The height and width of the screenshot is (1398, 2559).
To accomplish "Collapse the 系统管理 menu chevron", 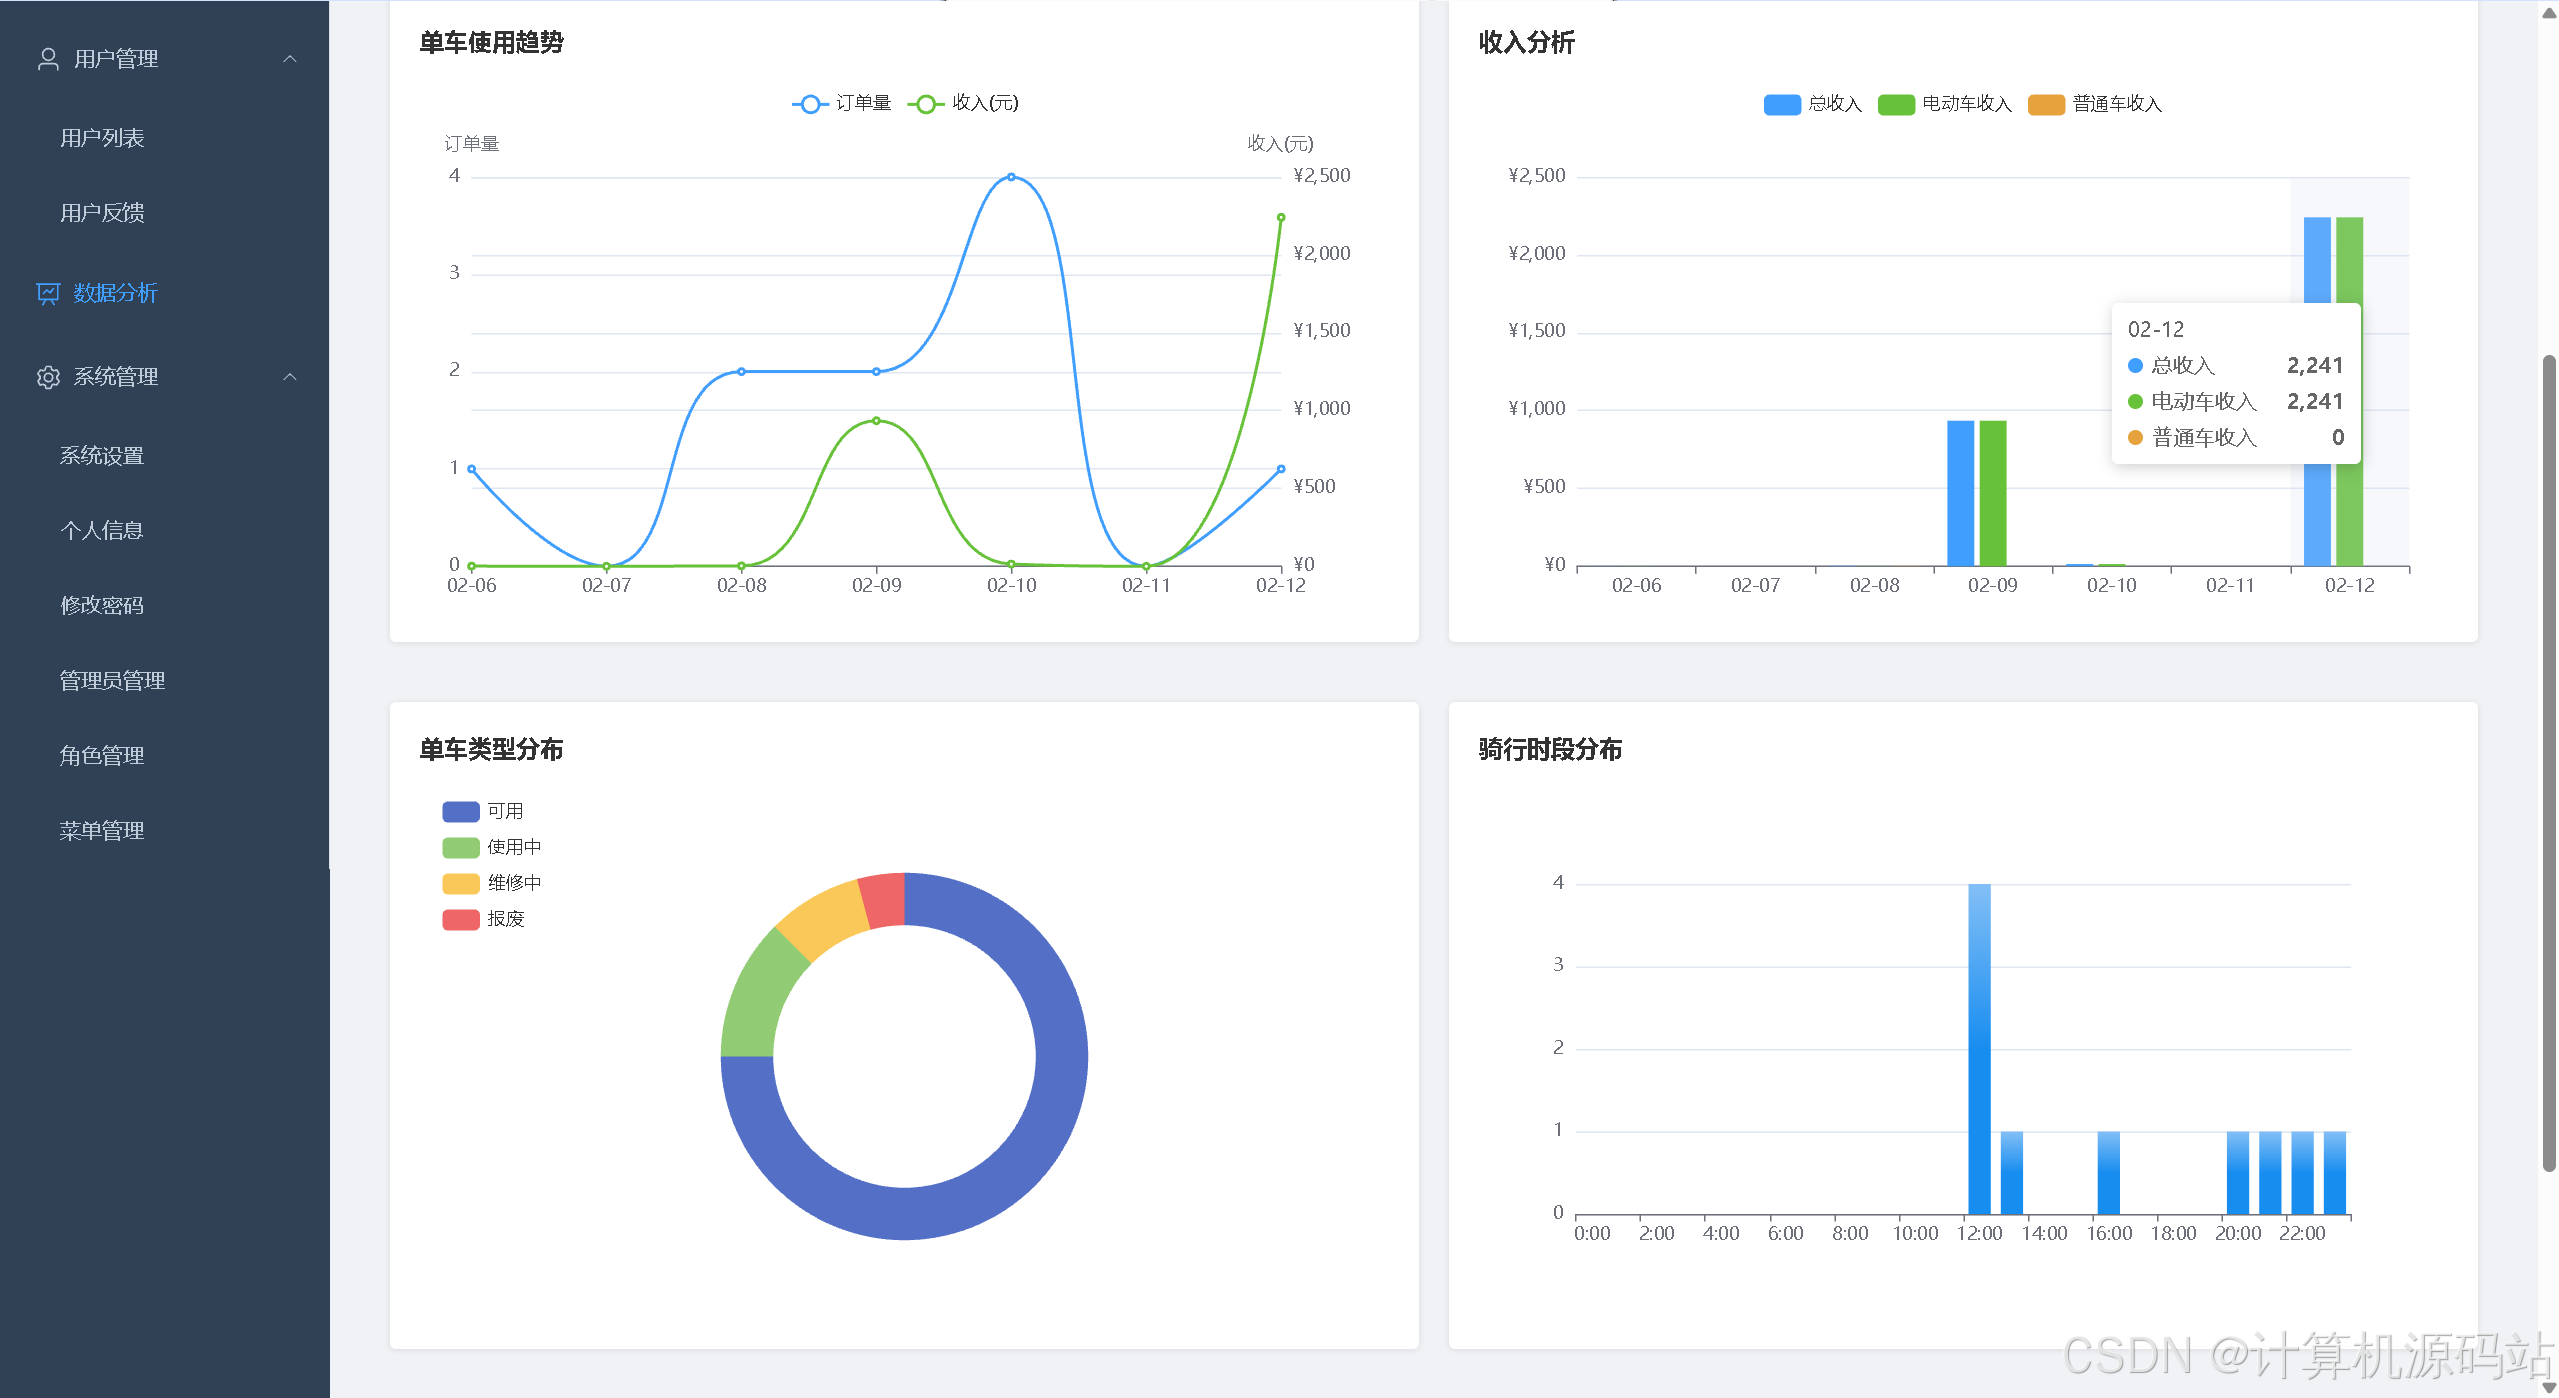I will coord(290,377).
